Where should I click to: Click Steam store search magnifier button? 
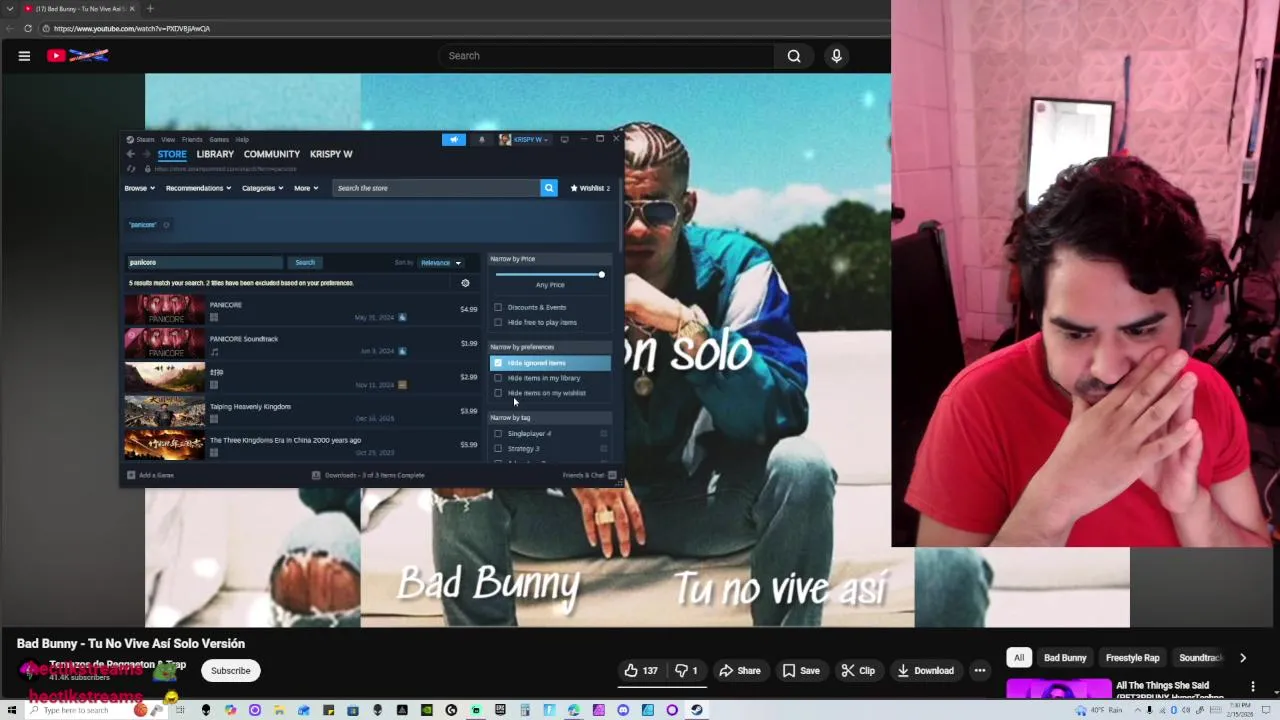(x=549, y=188)
